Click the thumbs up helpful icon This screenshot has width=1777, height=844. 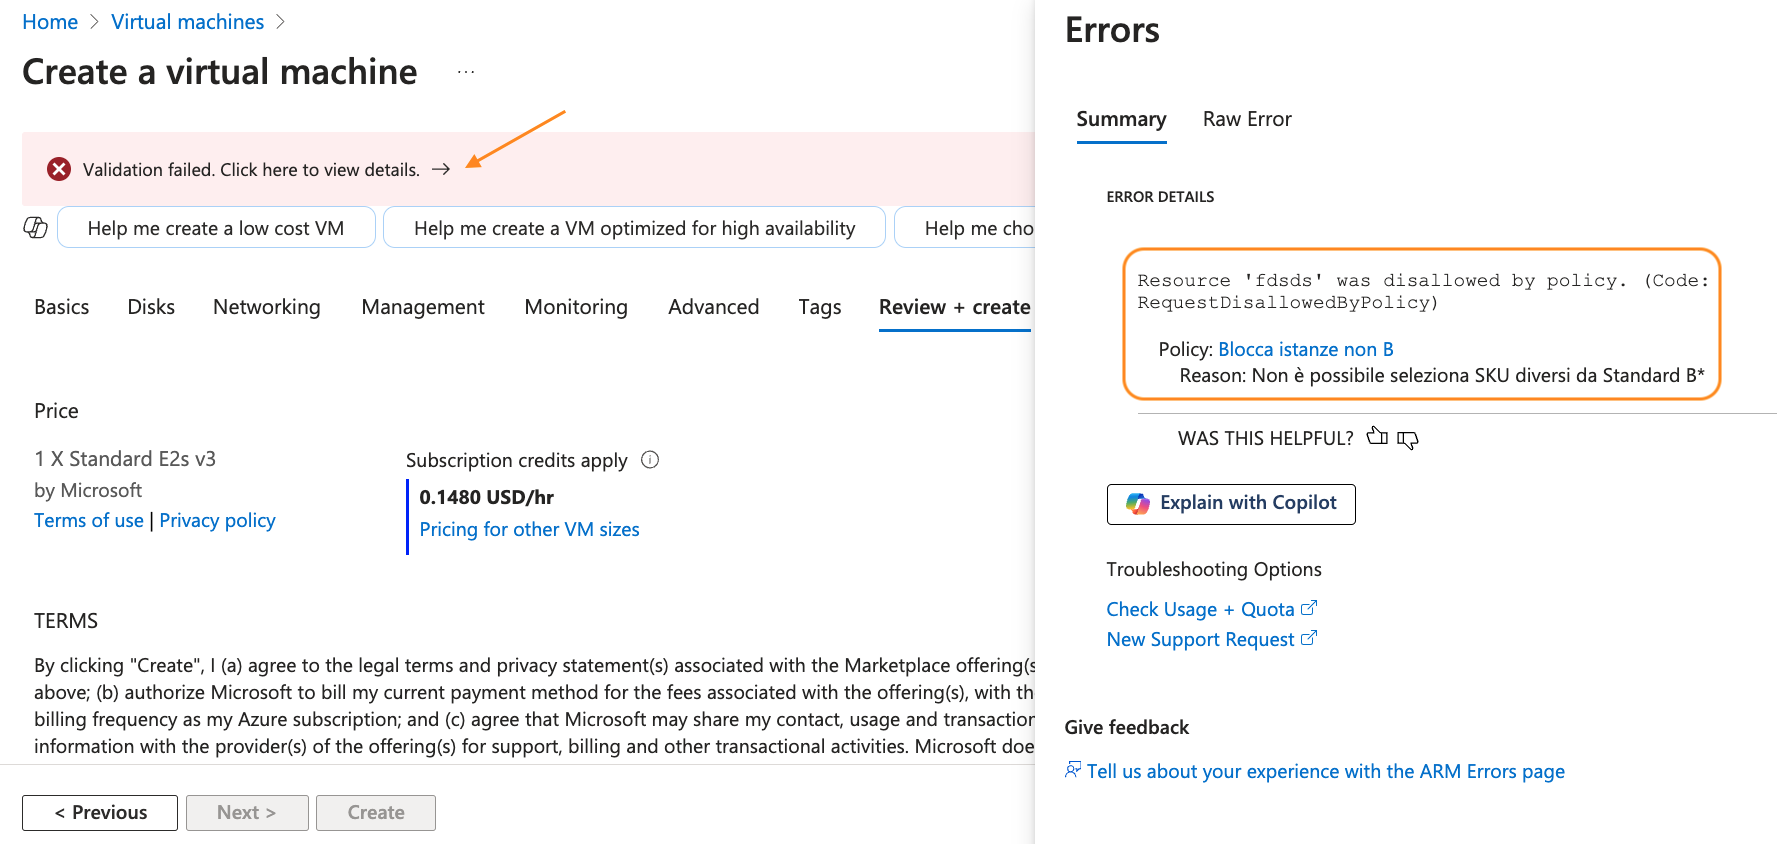(1377, 436)
